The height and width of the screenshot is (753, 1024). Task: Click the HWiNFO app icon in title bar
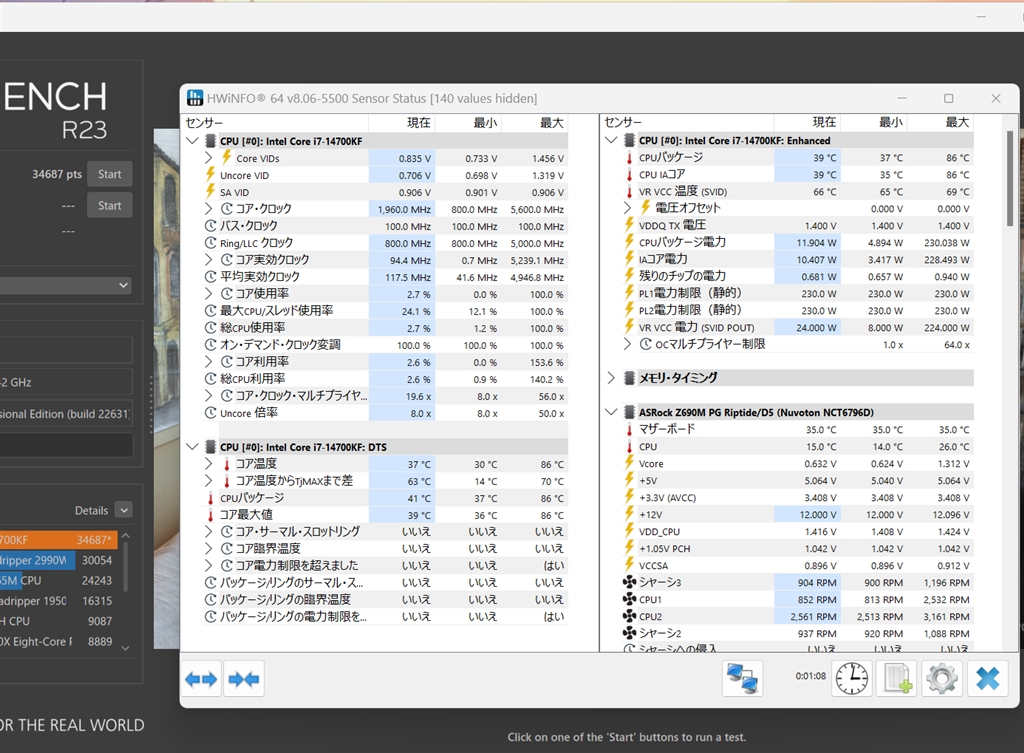[x=196, y=98]
